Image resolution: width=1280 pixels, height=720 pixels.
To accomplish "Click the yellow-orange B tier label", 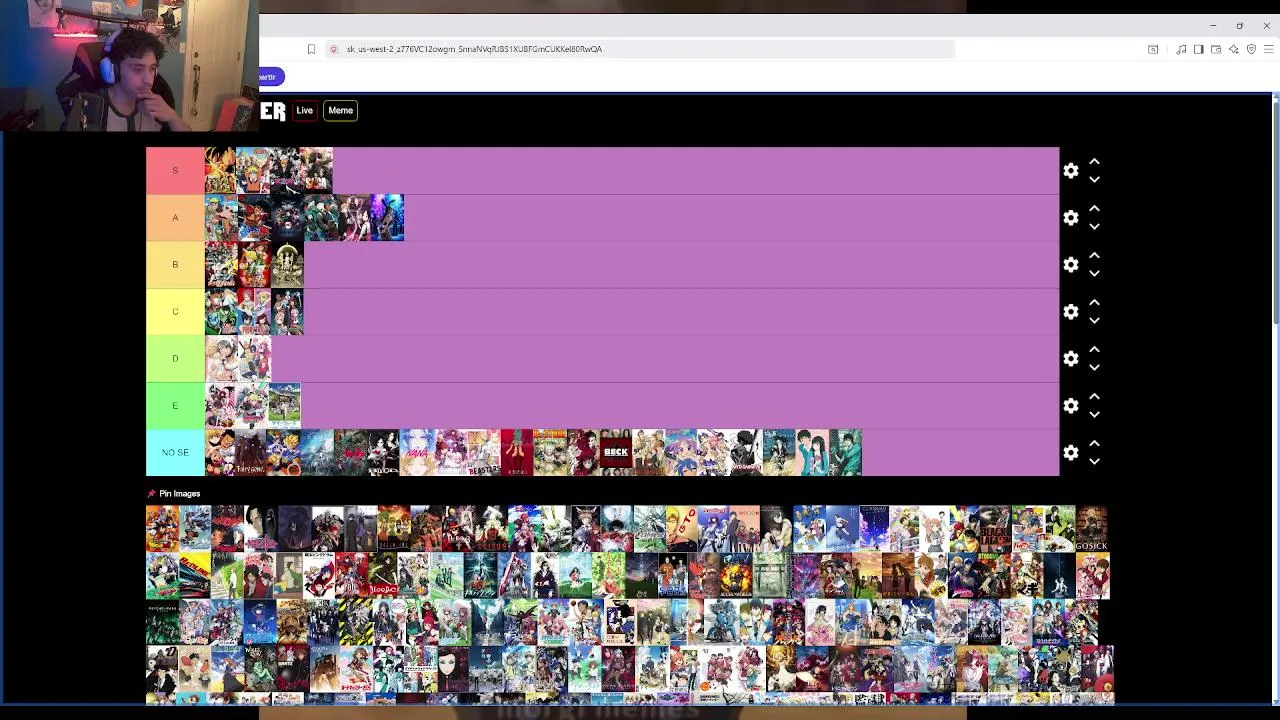I will [x=175, y=265].
